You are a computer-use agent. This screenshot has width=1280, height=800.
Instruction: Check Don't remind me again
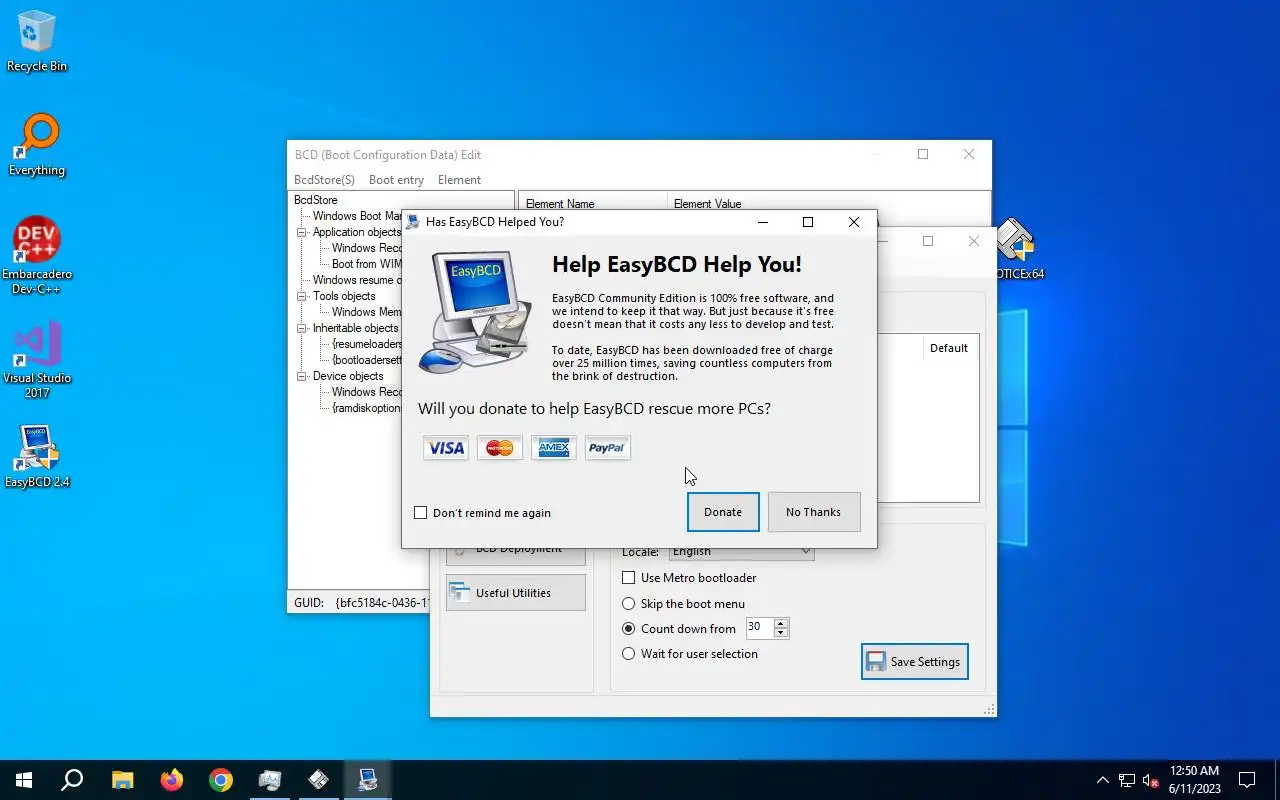coord(420,513)
